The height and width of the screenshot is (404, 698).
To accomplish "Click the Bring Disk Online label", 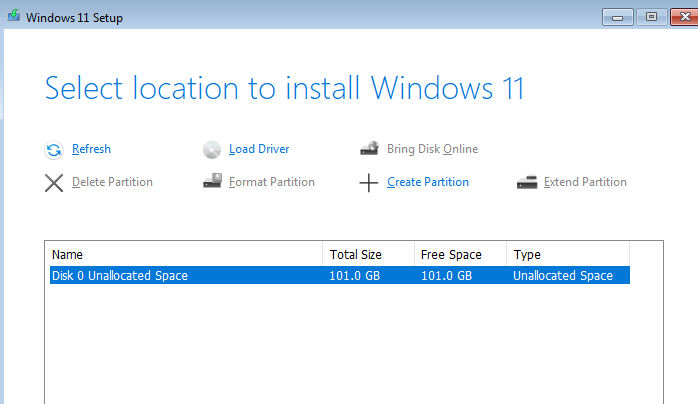I will pos(432,149).
